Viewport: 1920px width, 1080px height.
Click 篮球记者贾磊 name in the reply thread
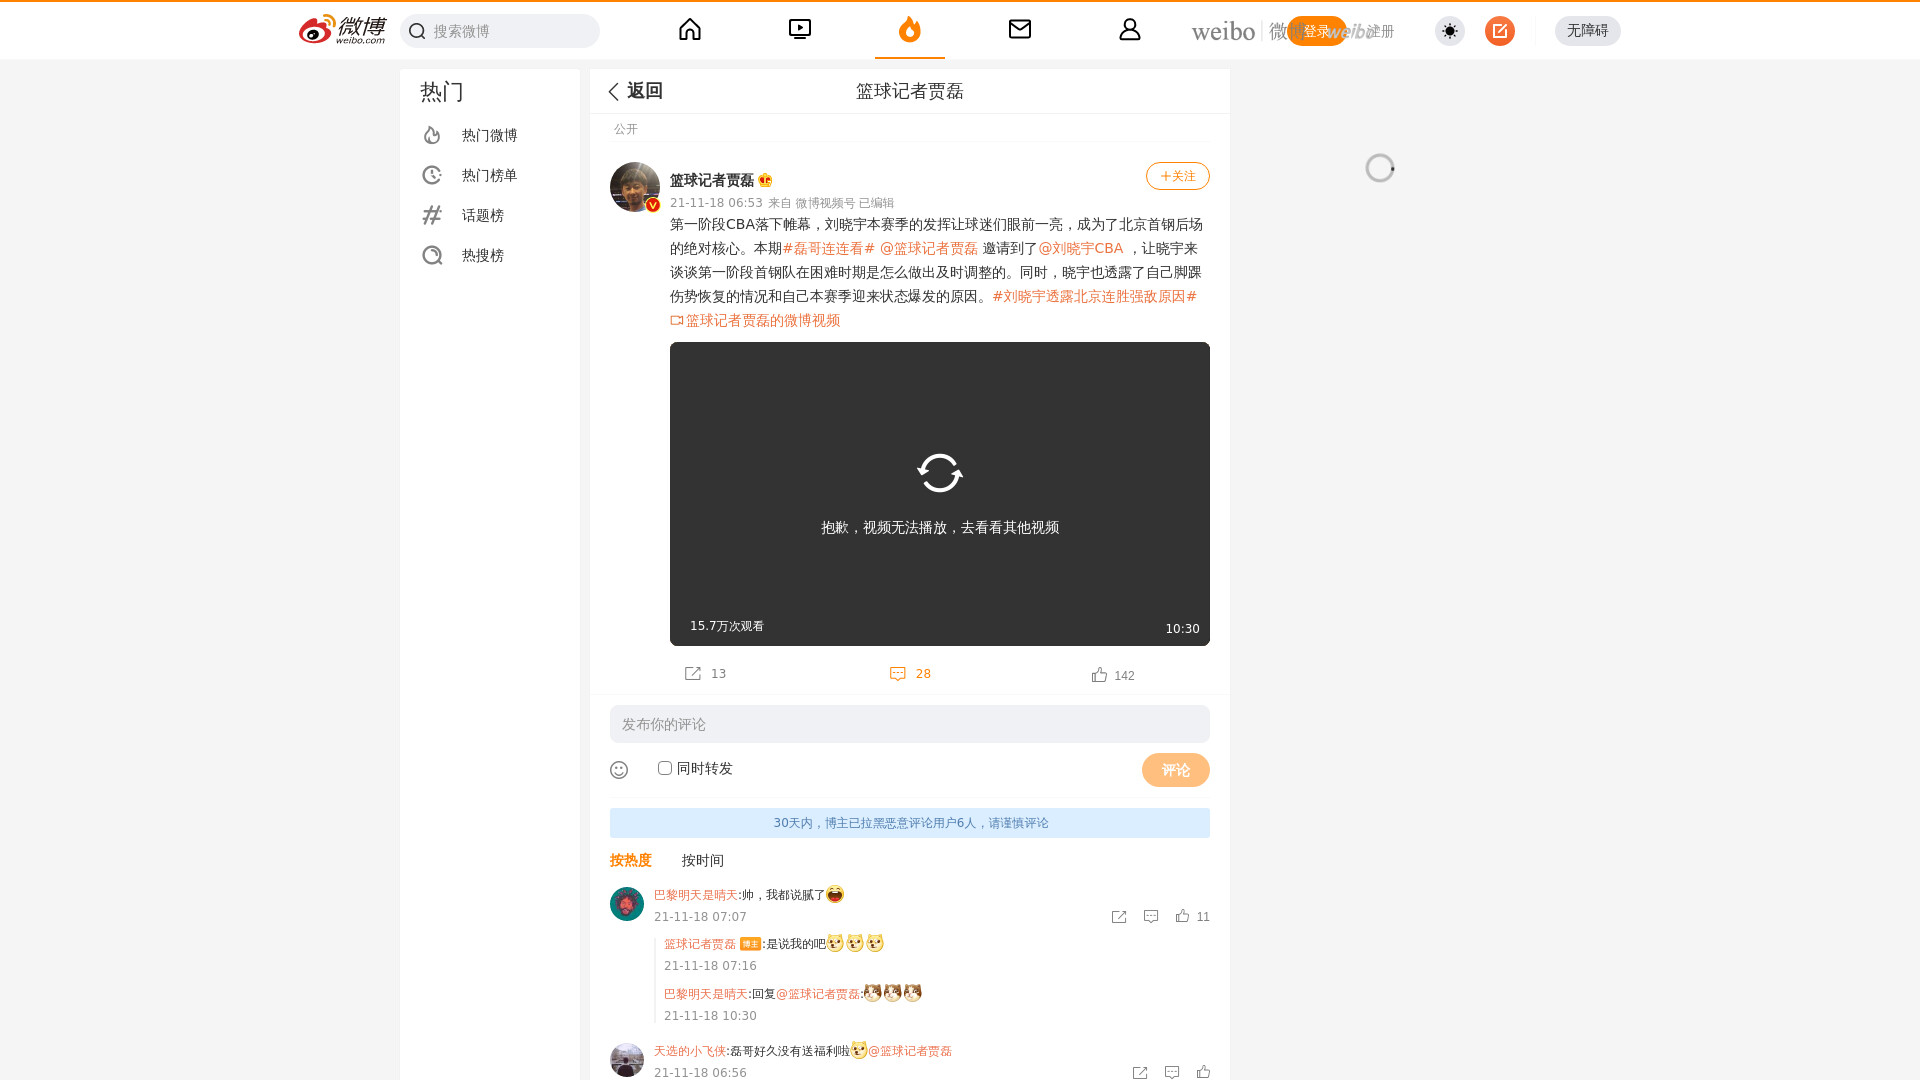coord(700,944)
